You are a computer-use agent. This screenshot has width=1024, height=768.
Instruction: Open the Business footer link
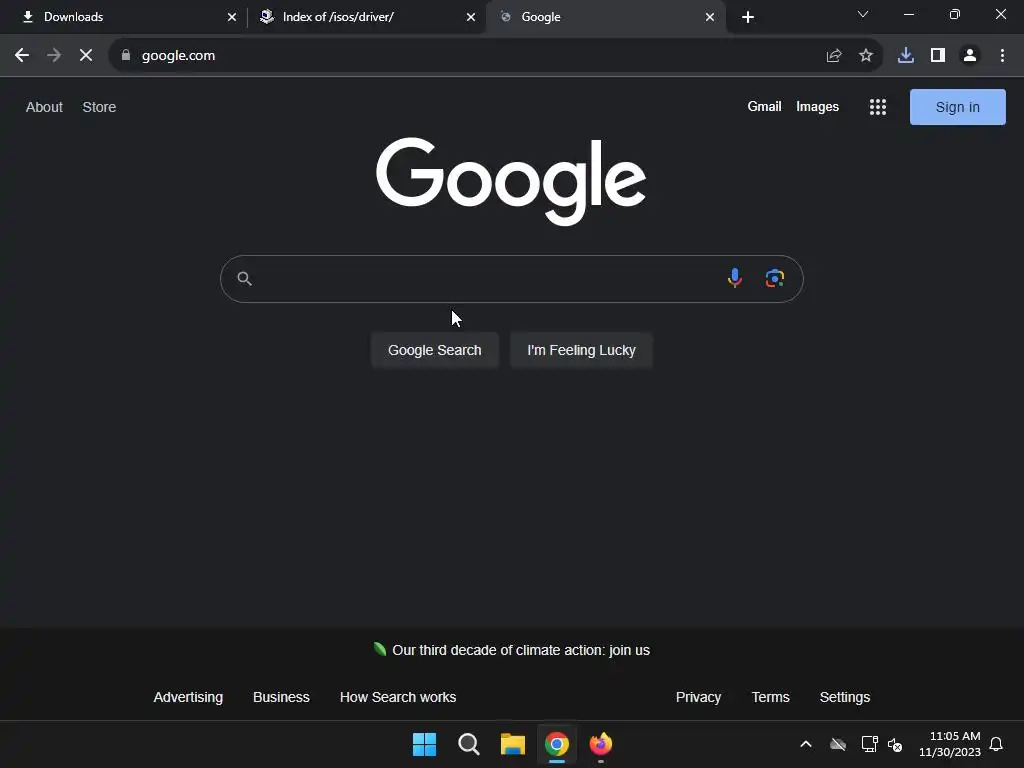281,697
